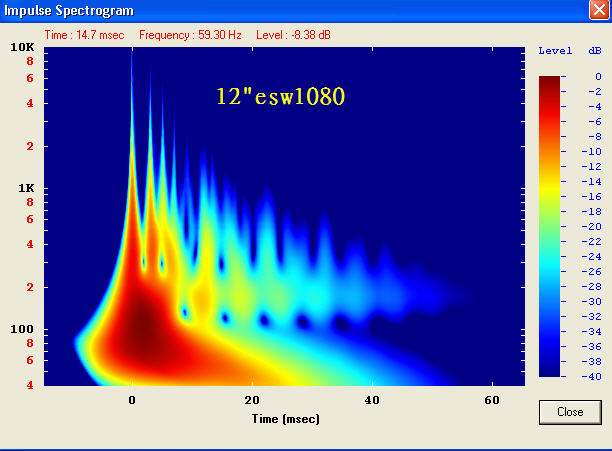Click the 40 time axis label
The height and width of the screenshot is (451, 612).
pos(372,400)
